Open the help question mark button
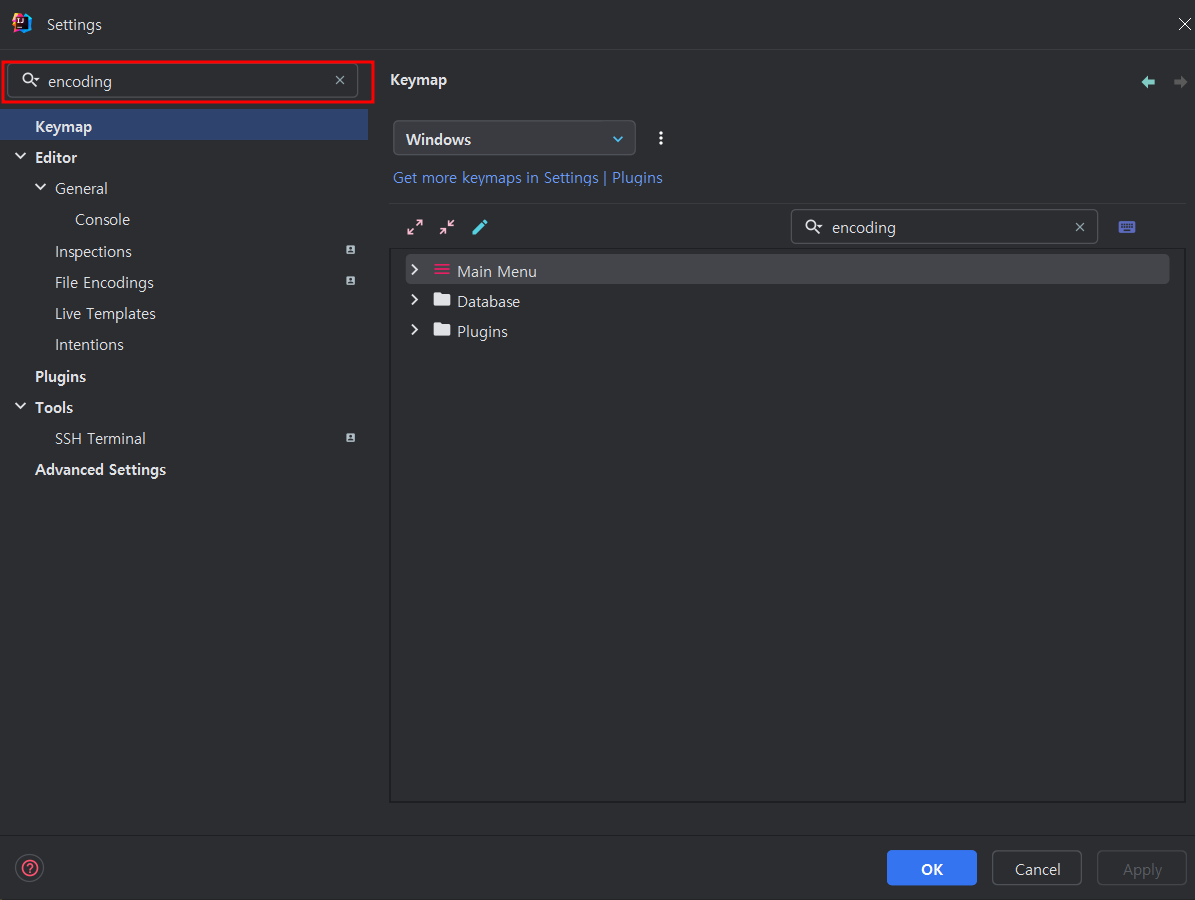Viewport: 1195px width, 900px height. click(x=30, y=868)
